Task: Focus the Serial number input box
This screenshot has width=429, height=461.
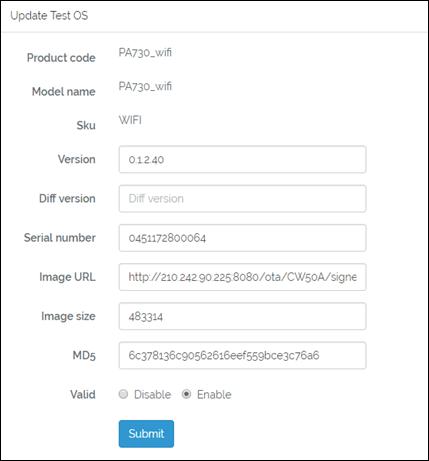Action: pos(242,238)
